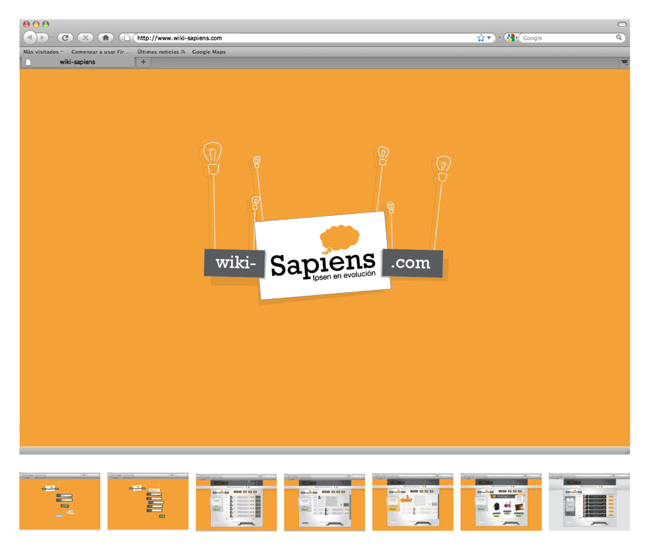Screen dimensions: 650x552
Task: Open the bookmark star dropdown arrow
Action: coord(489,38)
